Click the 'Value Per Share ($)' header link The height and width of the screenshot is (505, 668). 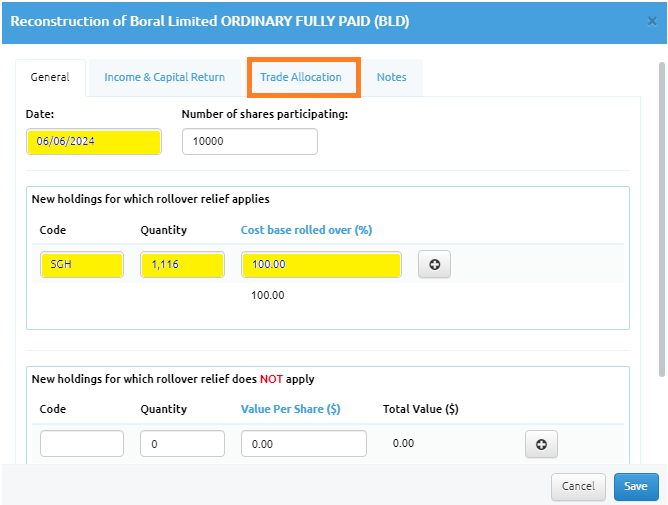290,409
